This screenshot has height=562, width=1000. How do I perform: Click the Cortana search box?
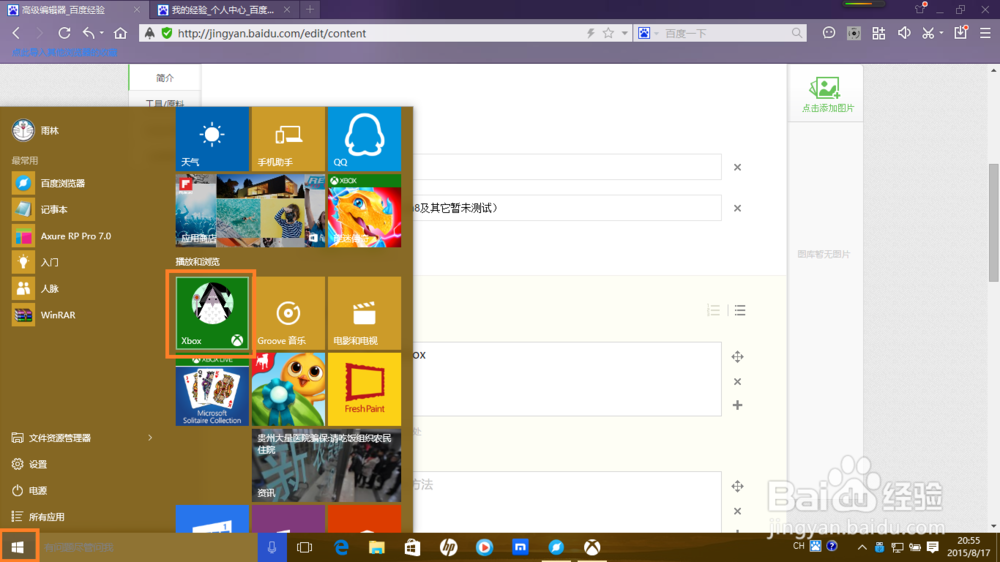147,547
